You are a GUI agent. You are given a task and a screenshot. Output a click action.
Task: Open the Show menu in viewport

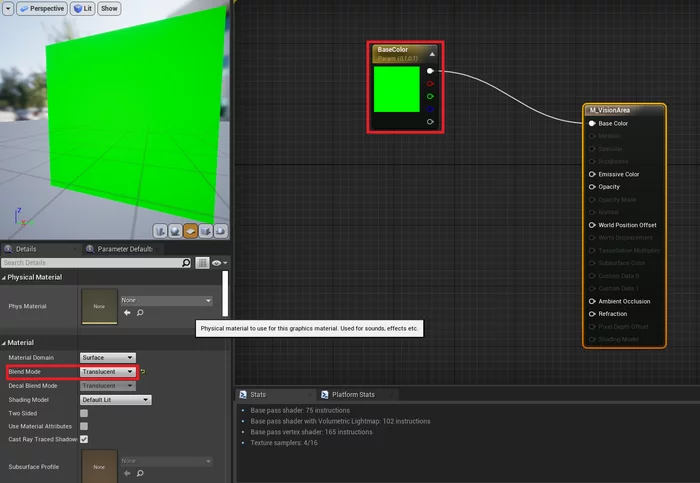(x=109, y=8)
